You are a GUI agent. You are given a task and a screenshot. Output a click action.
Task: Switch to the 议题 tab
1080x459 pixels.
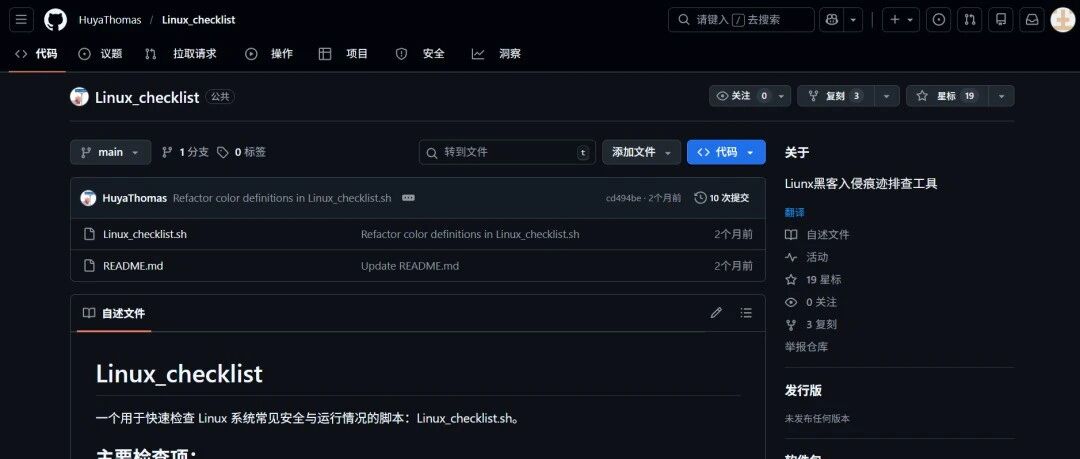(101, 54)
